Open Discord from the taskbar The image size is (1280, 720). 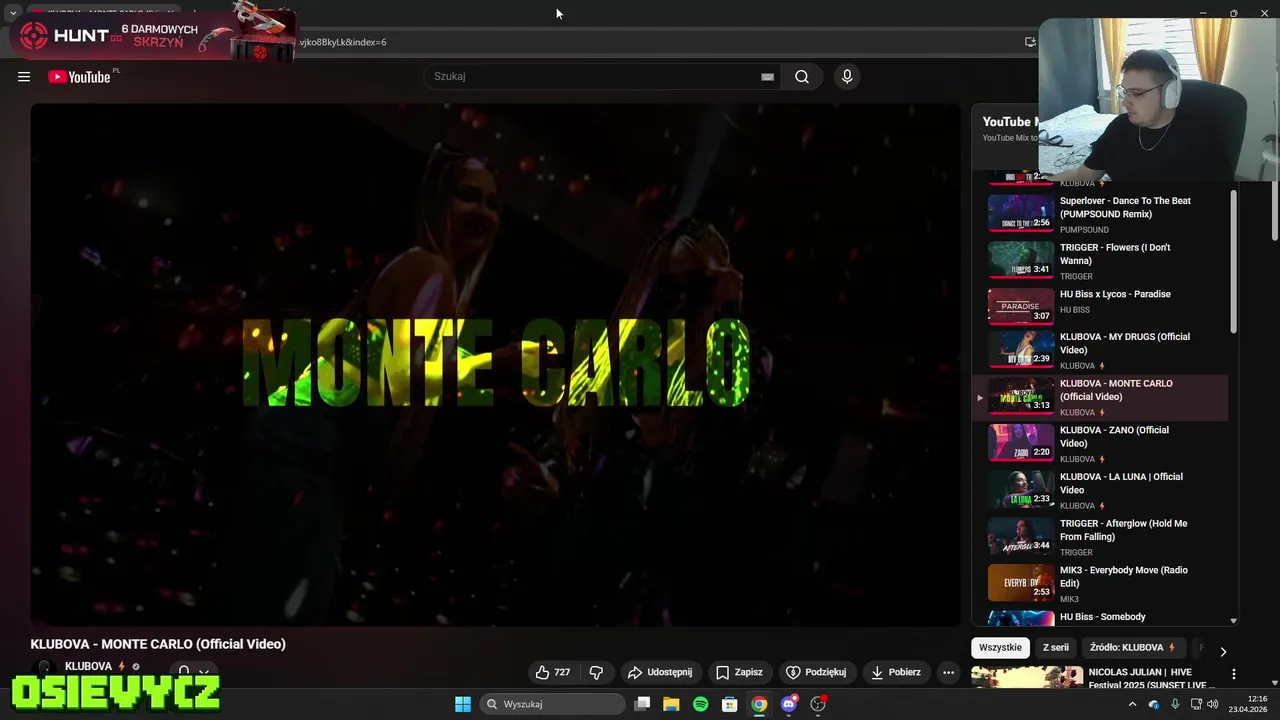pos(789,704)
